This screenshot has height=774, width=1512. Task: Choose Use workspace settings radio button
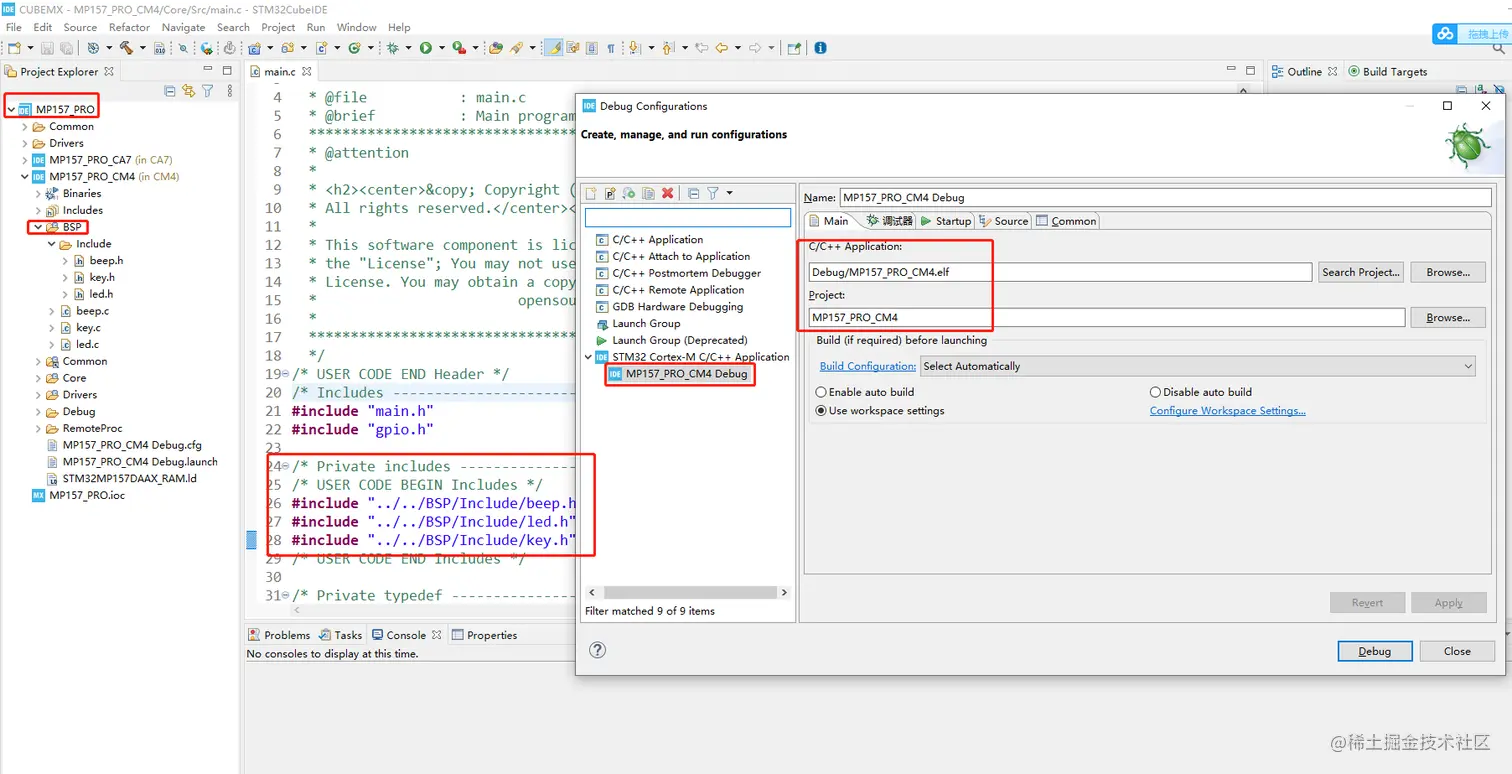821,411
